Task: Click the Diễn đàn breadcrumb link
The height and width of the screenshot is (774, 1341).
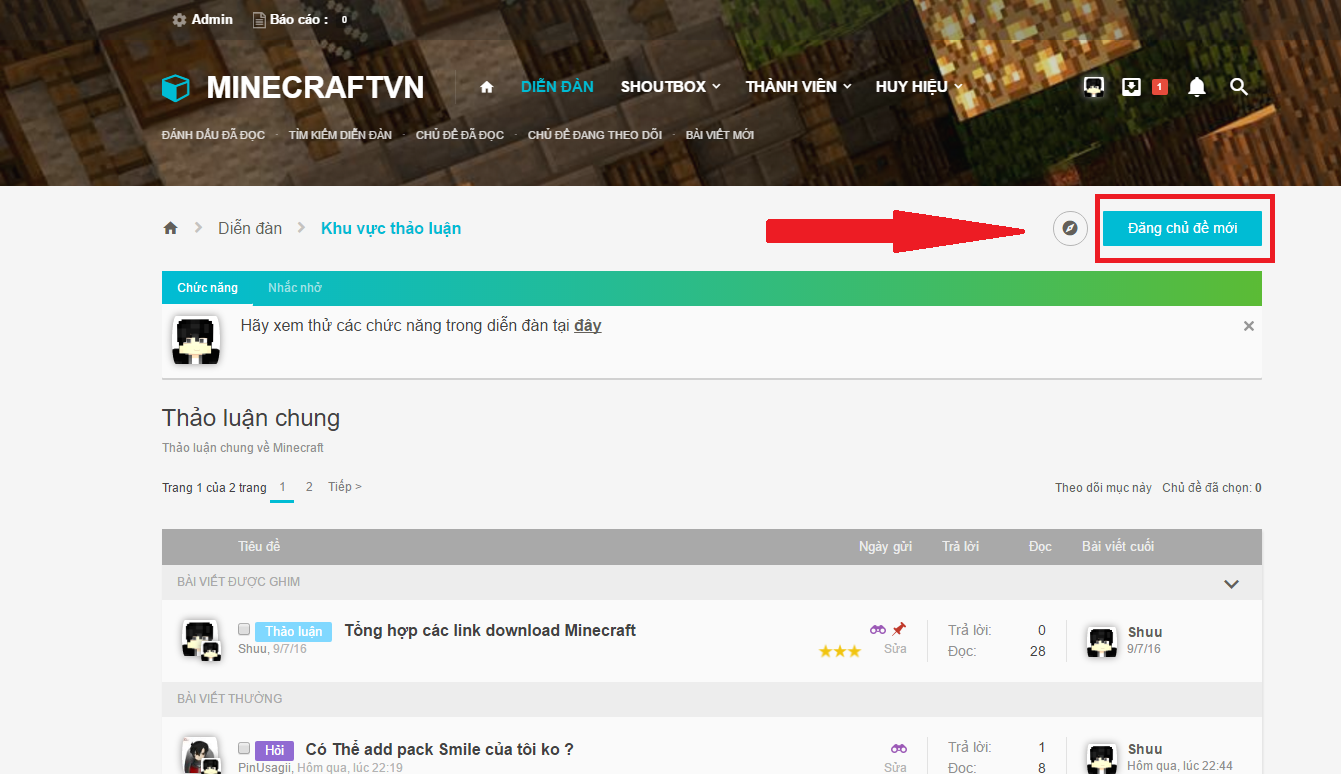Action: (x=250, y=228)
